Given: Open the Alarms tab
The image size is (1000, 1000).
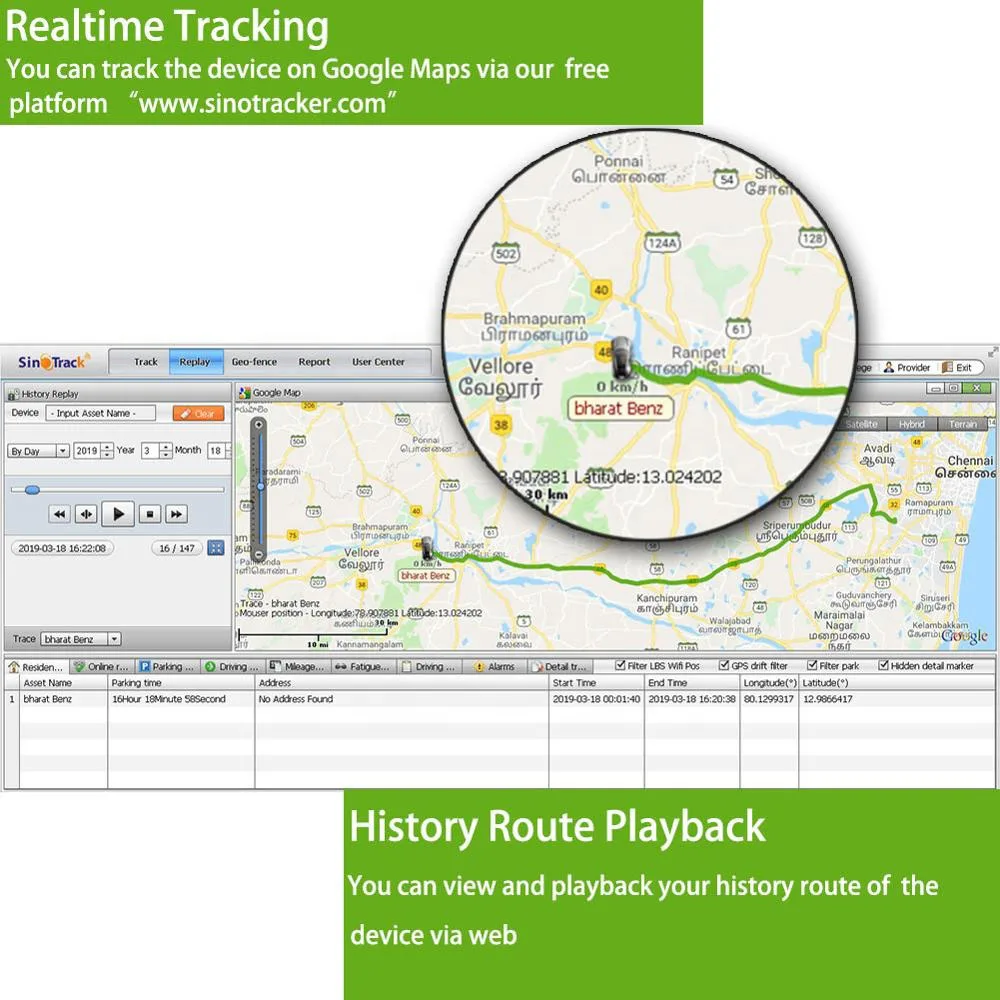Looking at the screenshot, I should [x=495, y=666].
